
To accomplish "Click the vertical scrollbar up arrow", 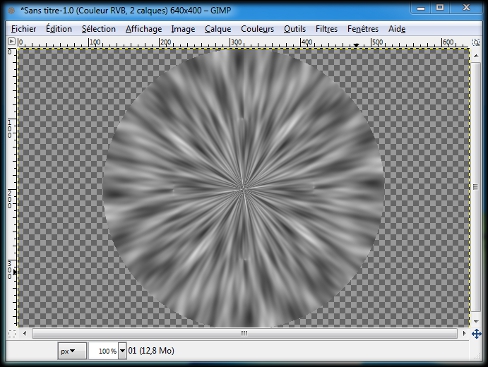I will point(476,55).
